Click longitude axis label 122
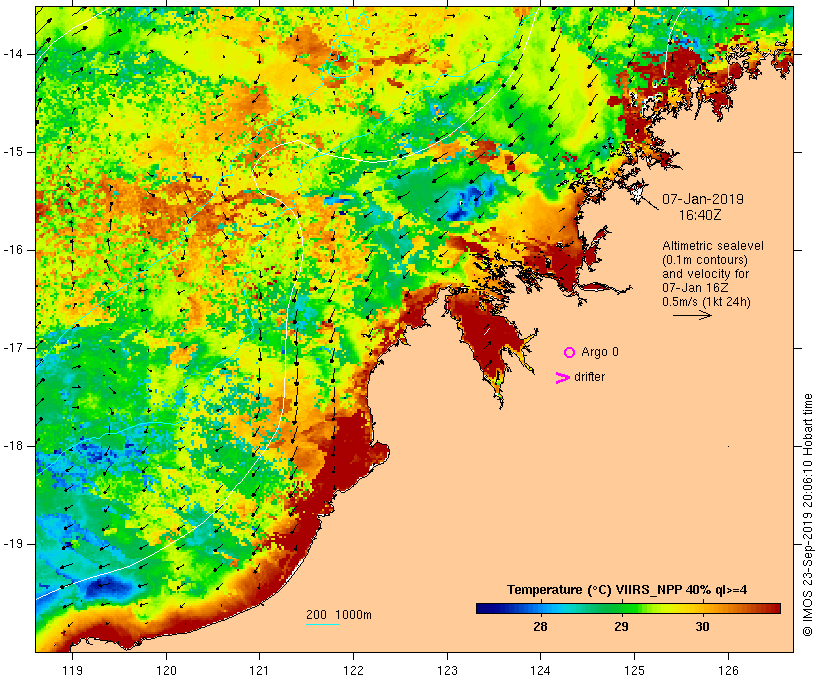The width and height of the screenshot is (820, 680). [354, 670]
